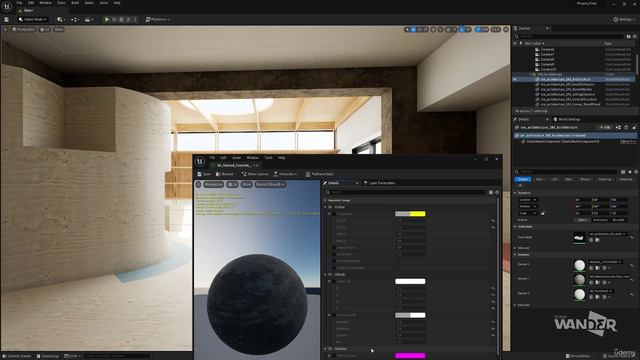The height and width of the screenshot is (360, 640).
Task: Collapse the Albedo parameter group
Action: (326, 275)
